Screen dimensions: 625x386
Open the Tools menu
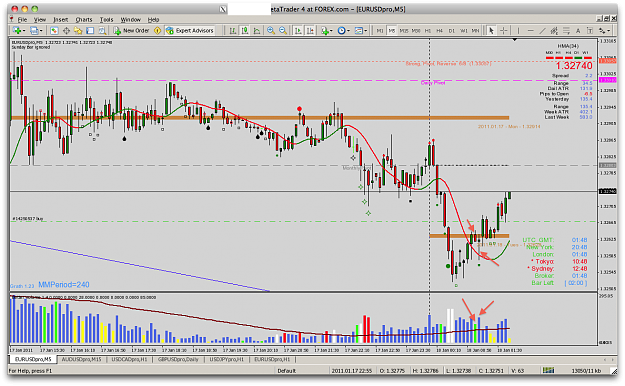(106, 20)
